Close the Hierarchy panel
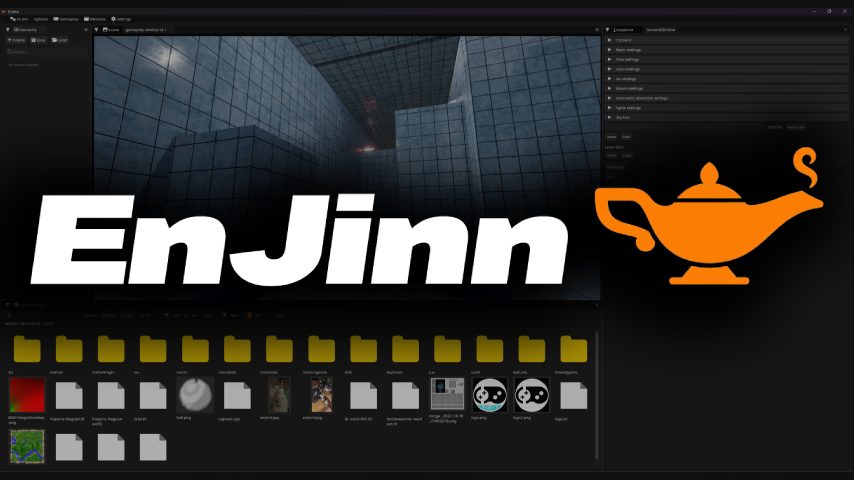Viewport: 854px width, 480px height. click(x=86, y=30)
